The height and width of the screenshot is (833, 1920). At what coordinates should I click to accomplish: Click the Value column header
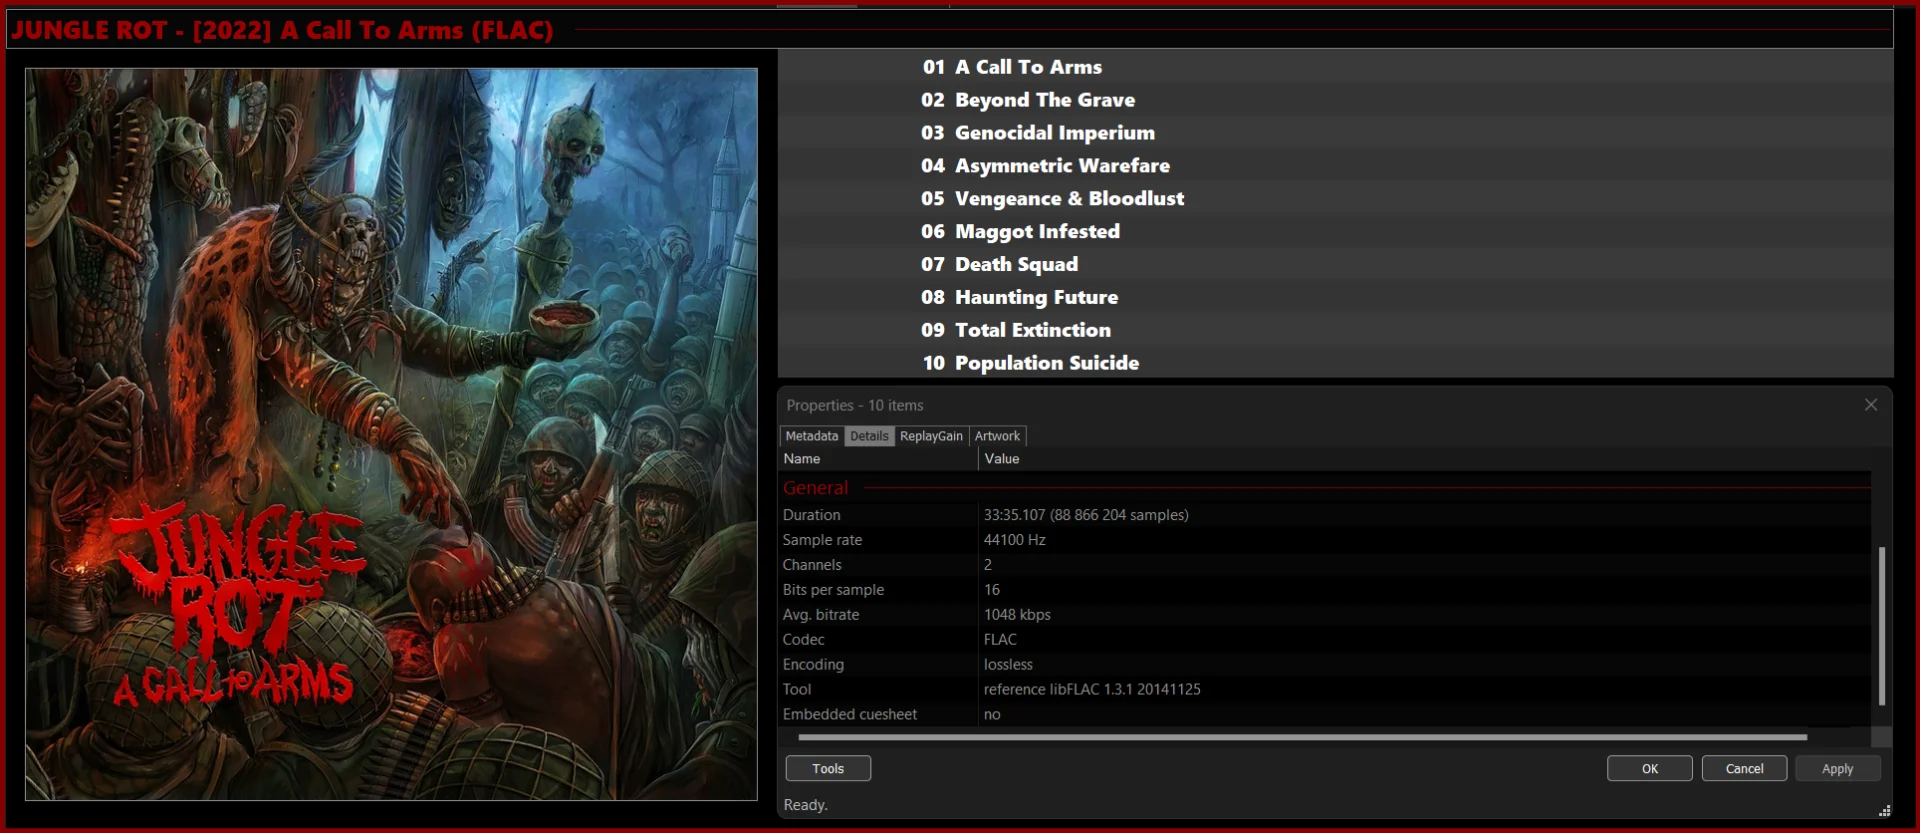(x=1424, y=459)
